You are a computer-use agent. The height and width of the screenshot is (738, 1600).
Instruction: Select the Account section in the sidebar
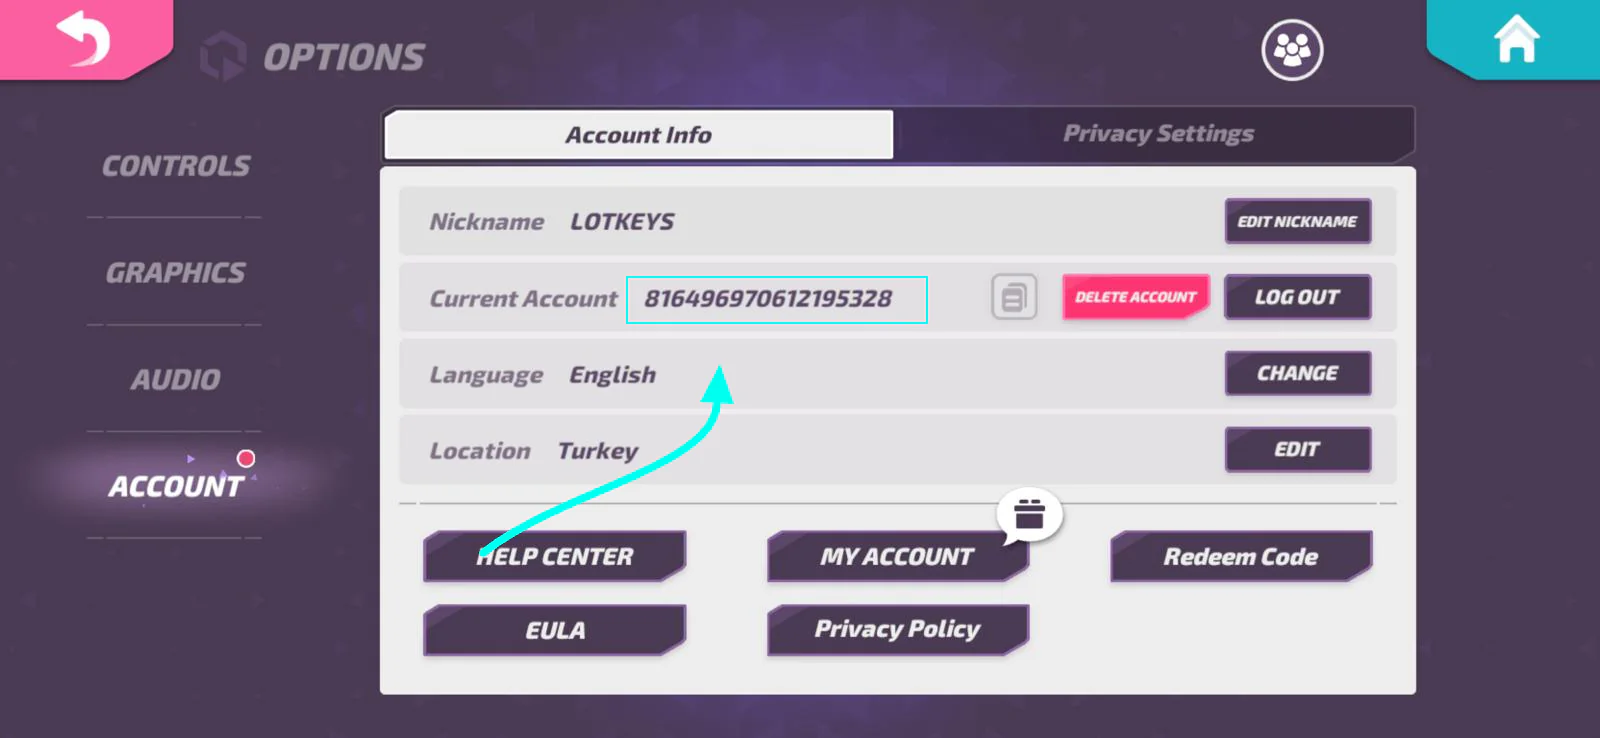click(x=176, y=487)
